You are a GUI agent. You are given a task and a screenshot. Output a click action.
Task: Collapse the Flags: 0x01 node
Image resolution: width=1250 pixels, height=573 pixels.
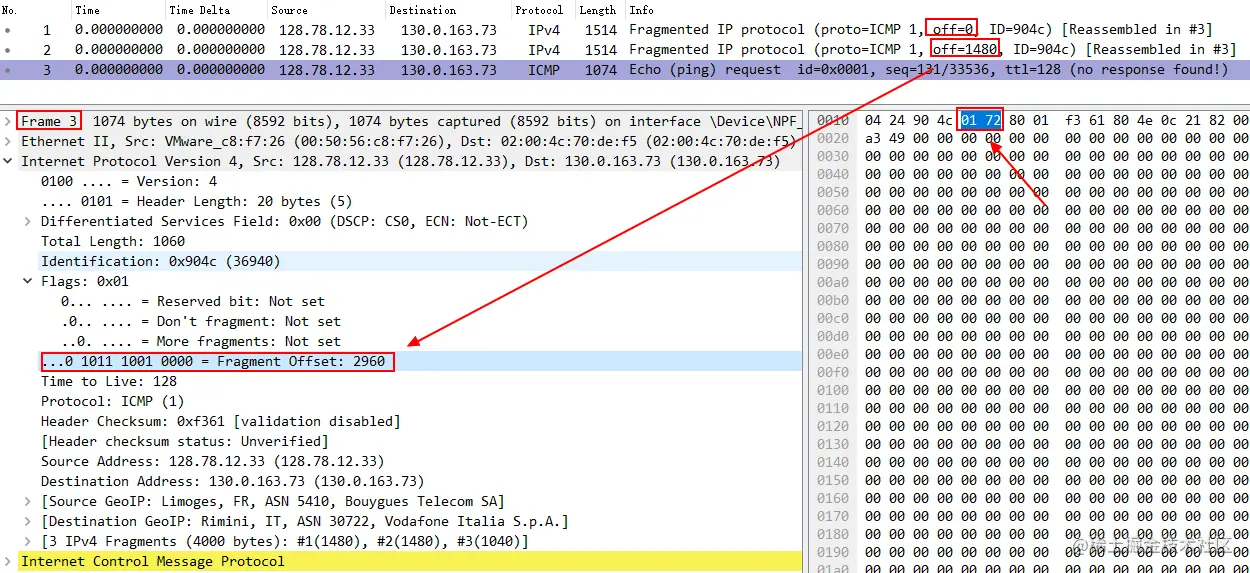click(x=28, y=281)
